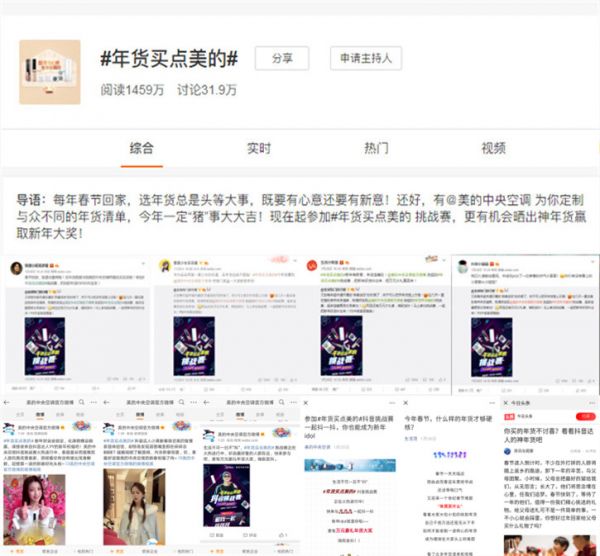Select the 热门 tab
The width and height of the screenshot is (600, 556).
pyautogui.click(x=376, y=148)
